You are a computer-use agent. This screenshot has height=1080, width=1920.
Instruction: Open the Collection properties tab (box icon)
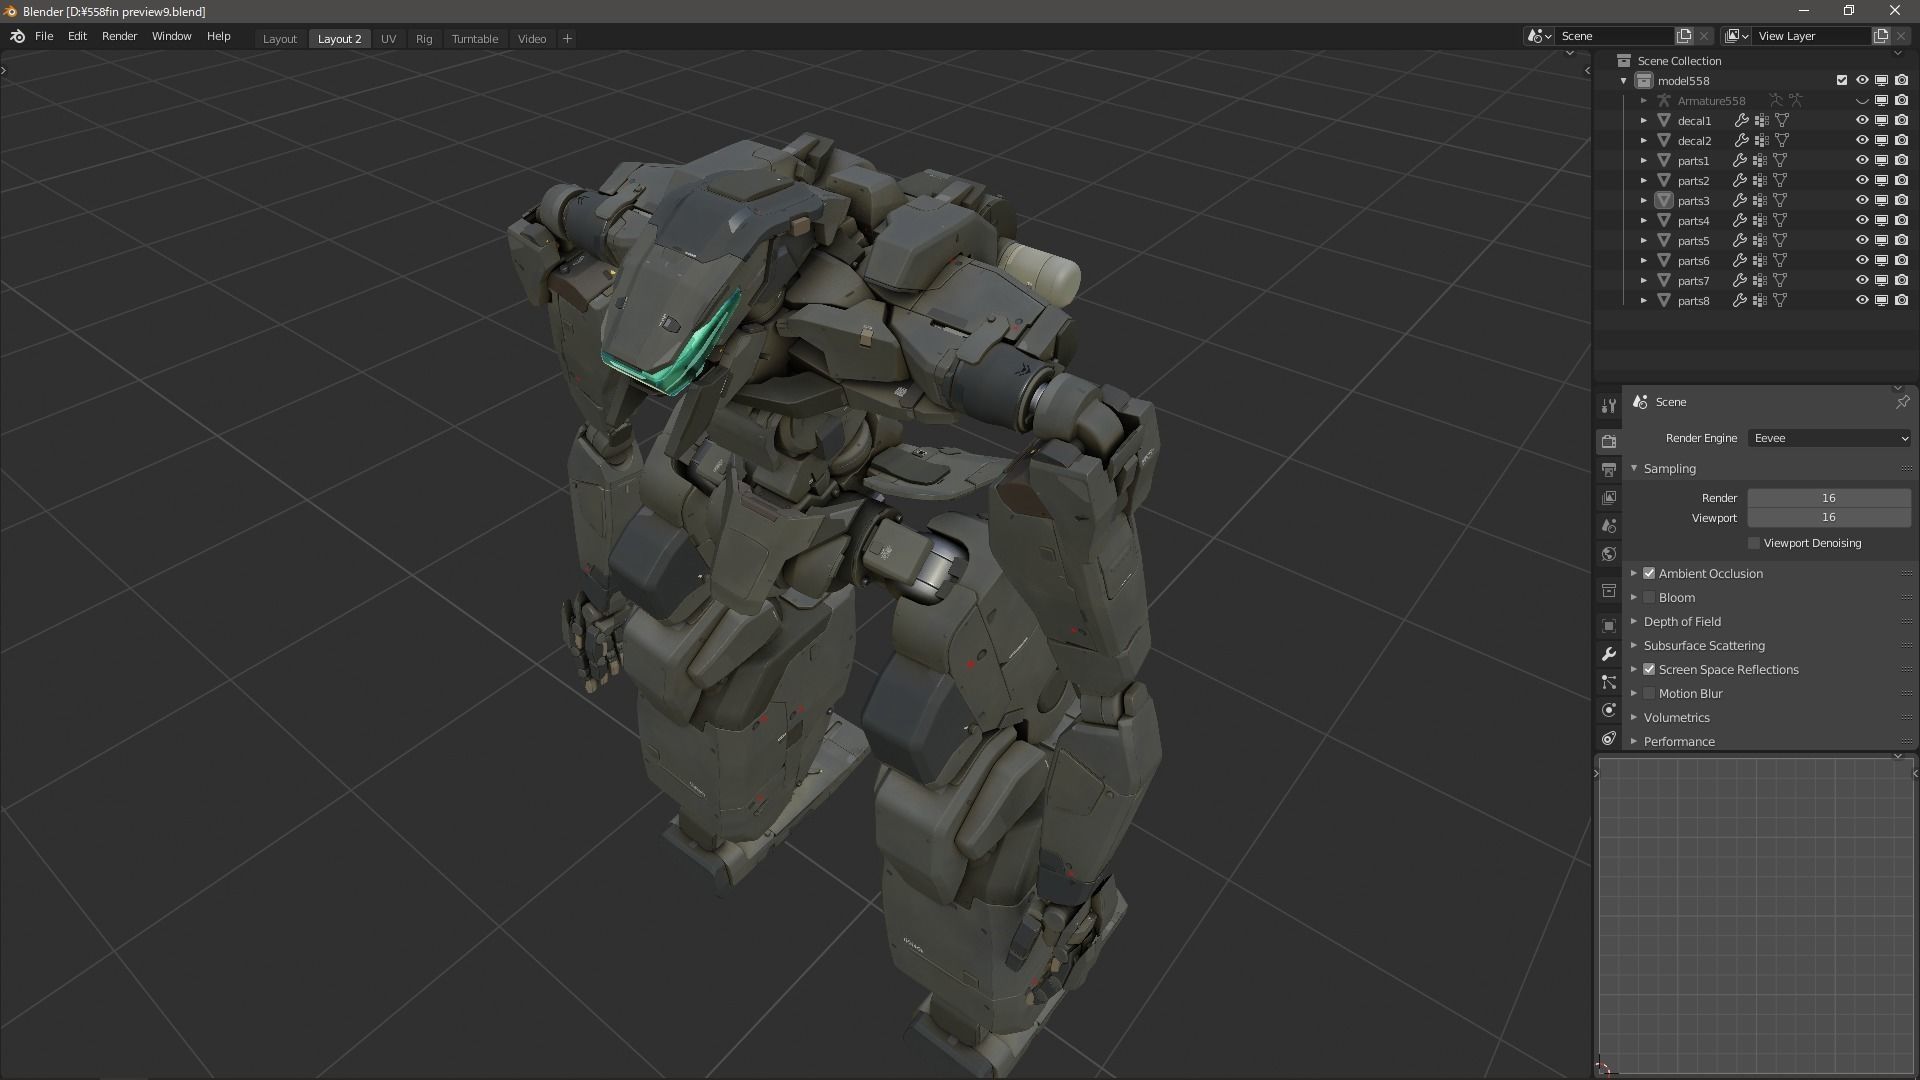pyautogui.click(x=1608, y=590)
